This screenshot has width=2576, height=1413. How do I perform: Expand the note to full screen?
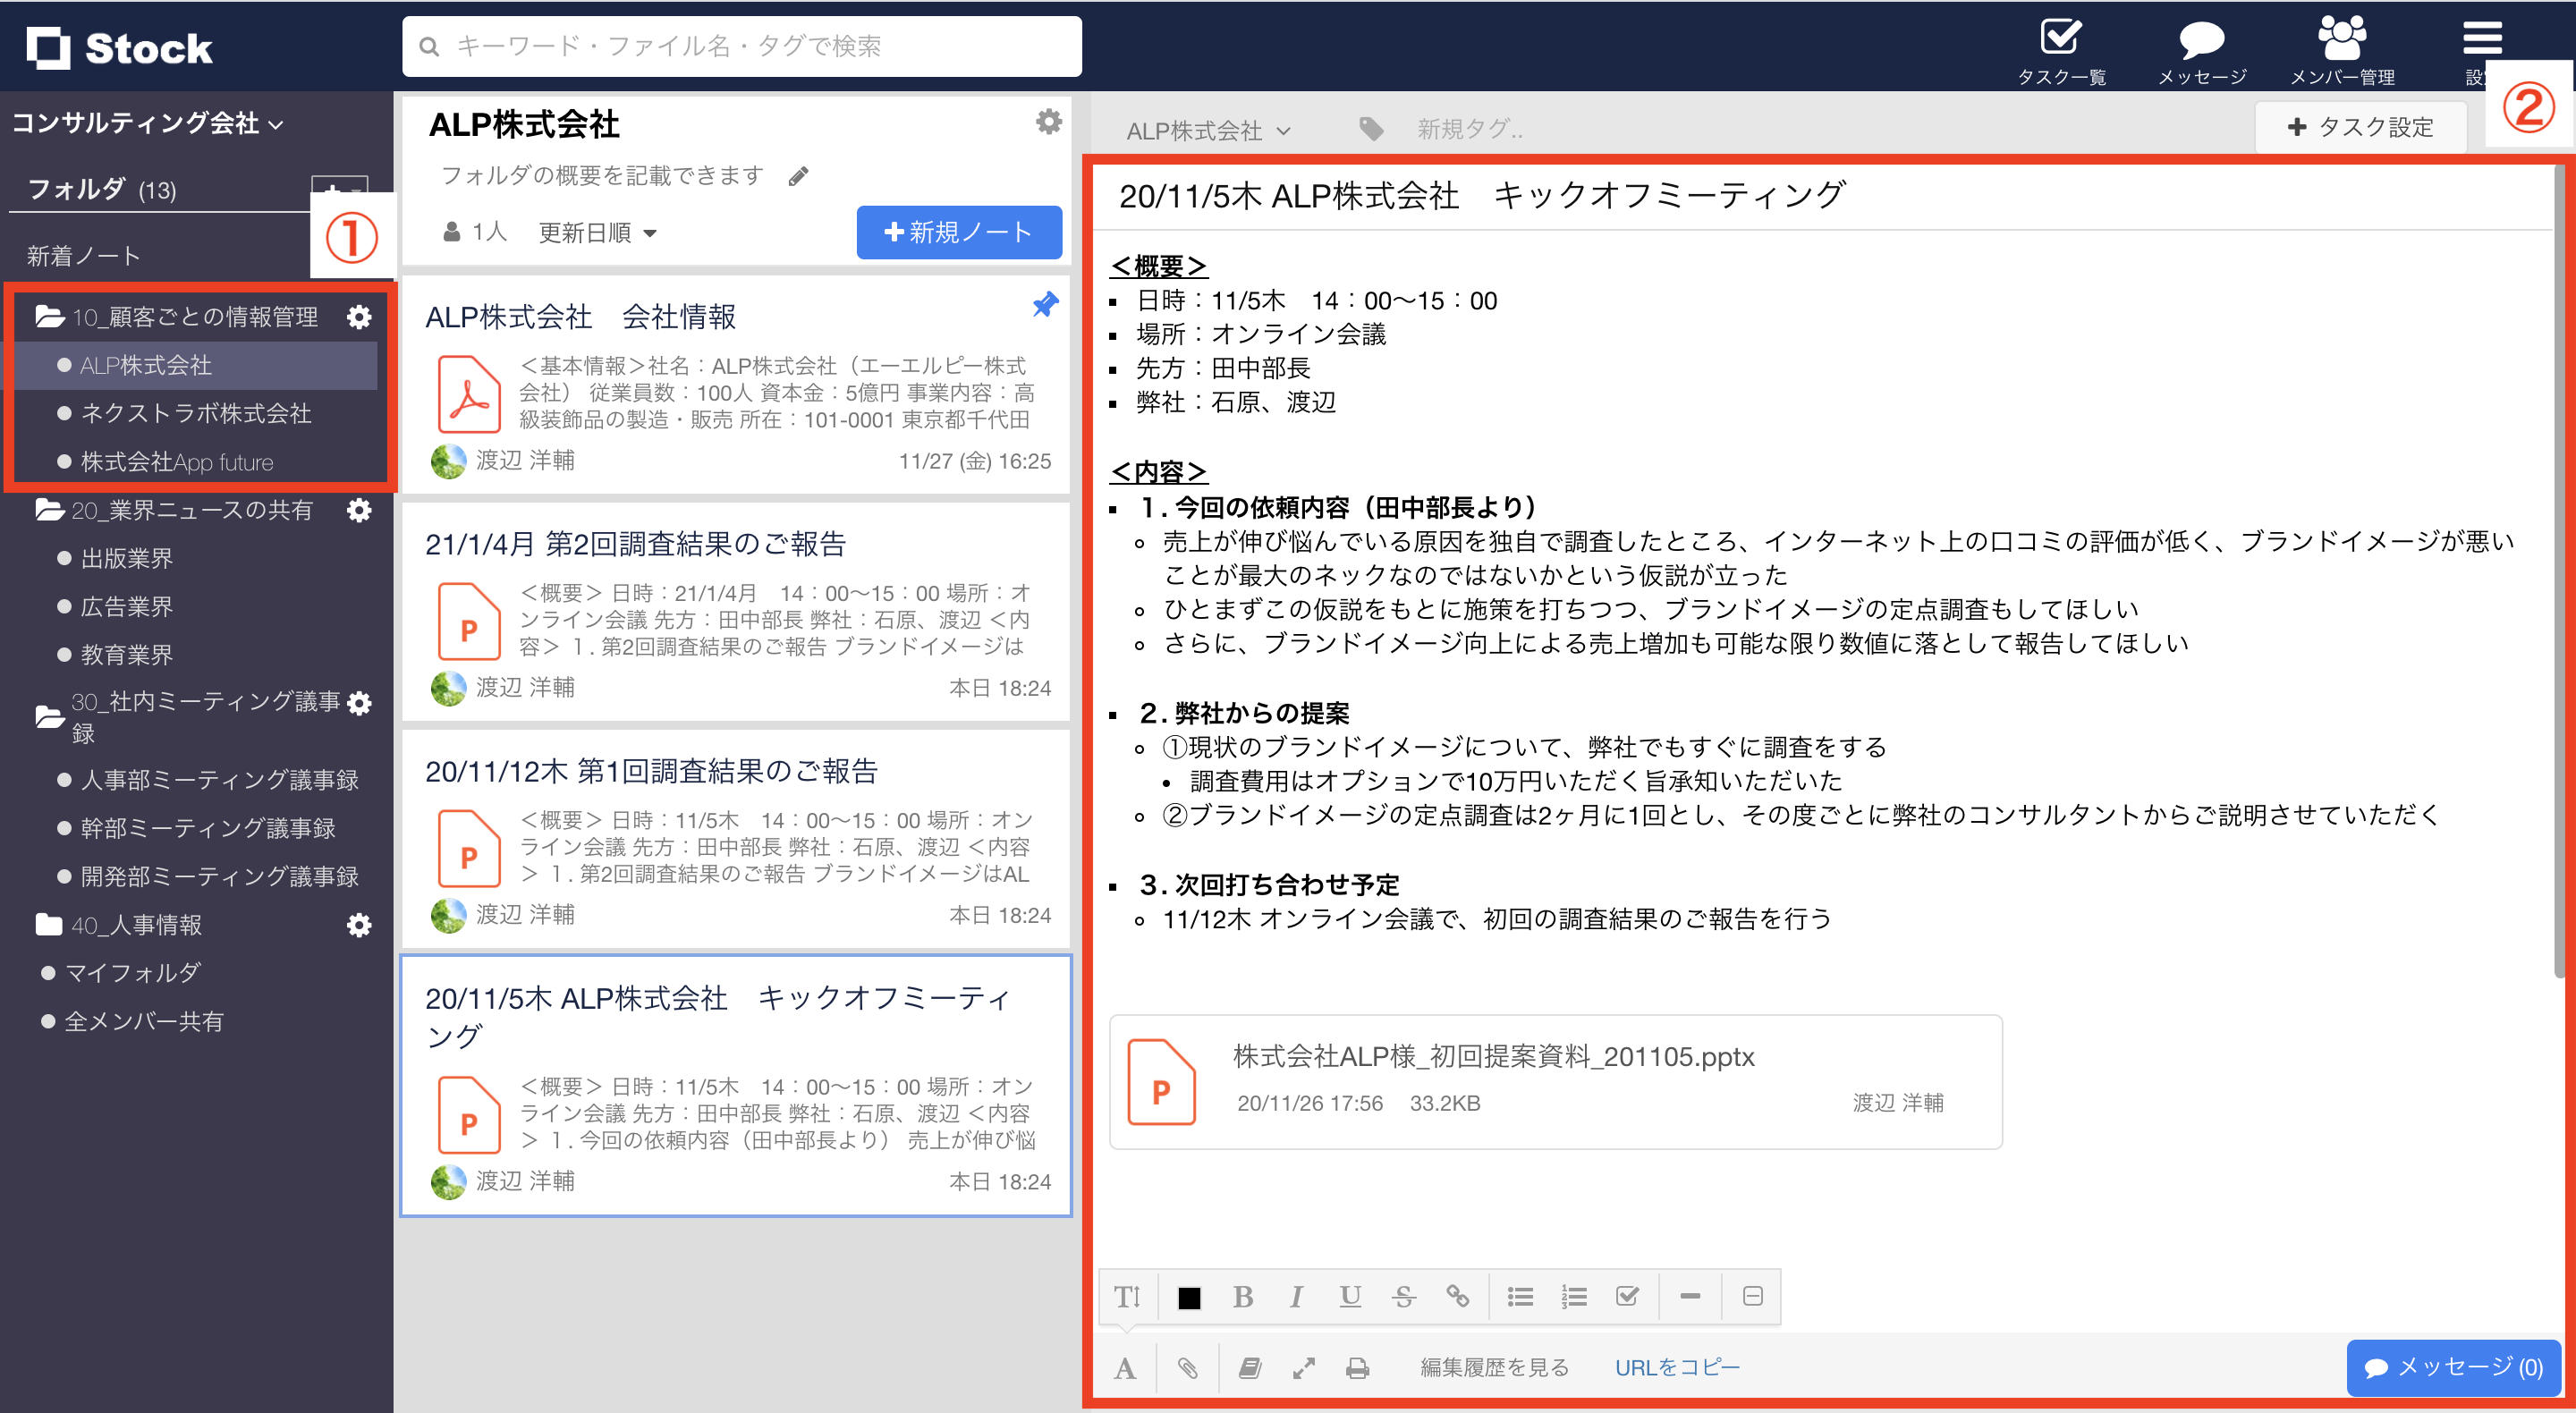coord(1303,1368)
